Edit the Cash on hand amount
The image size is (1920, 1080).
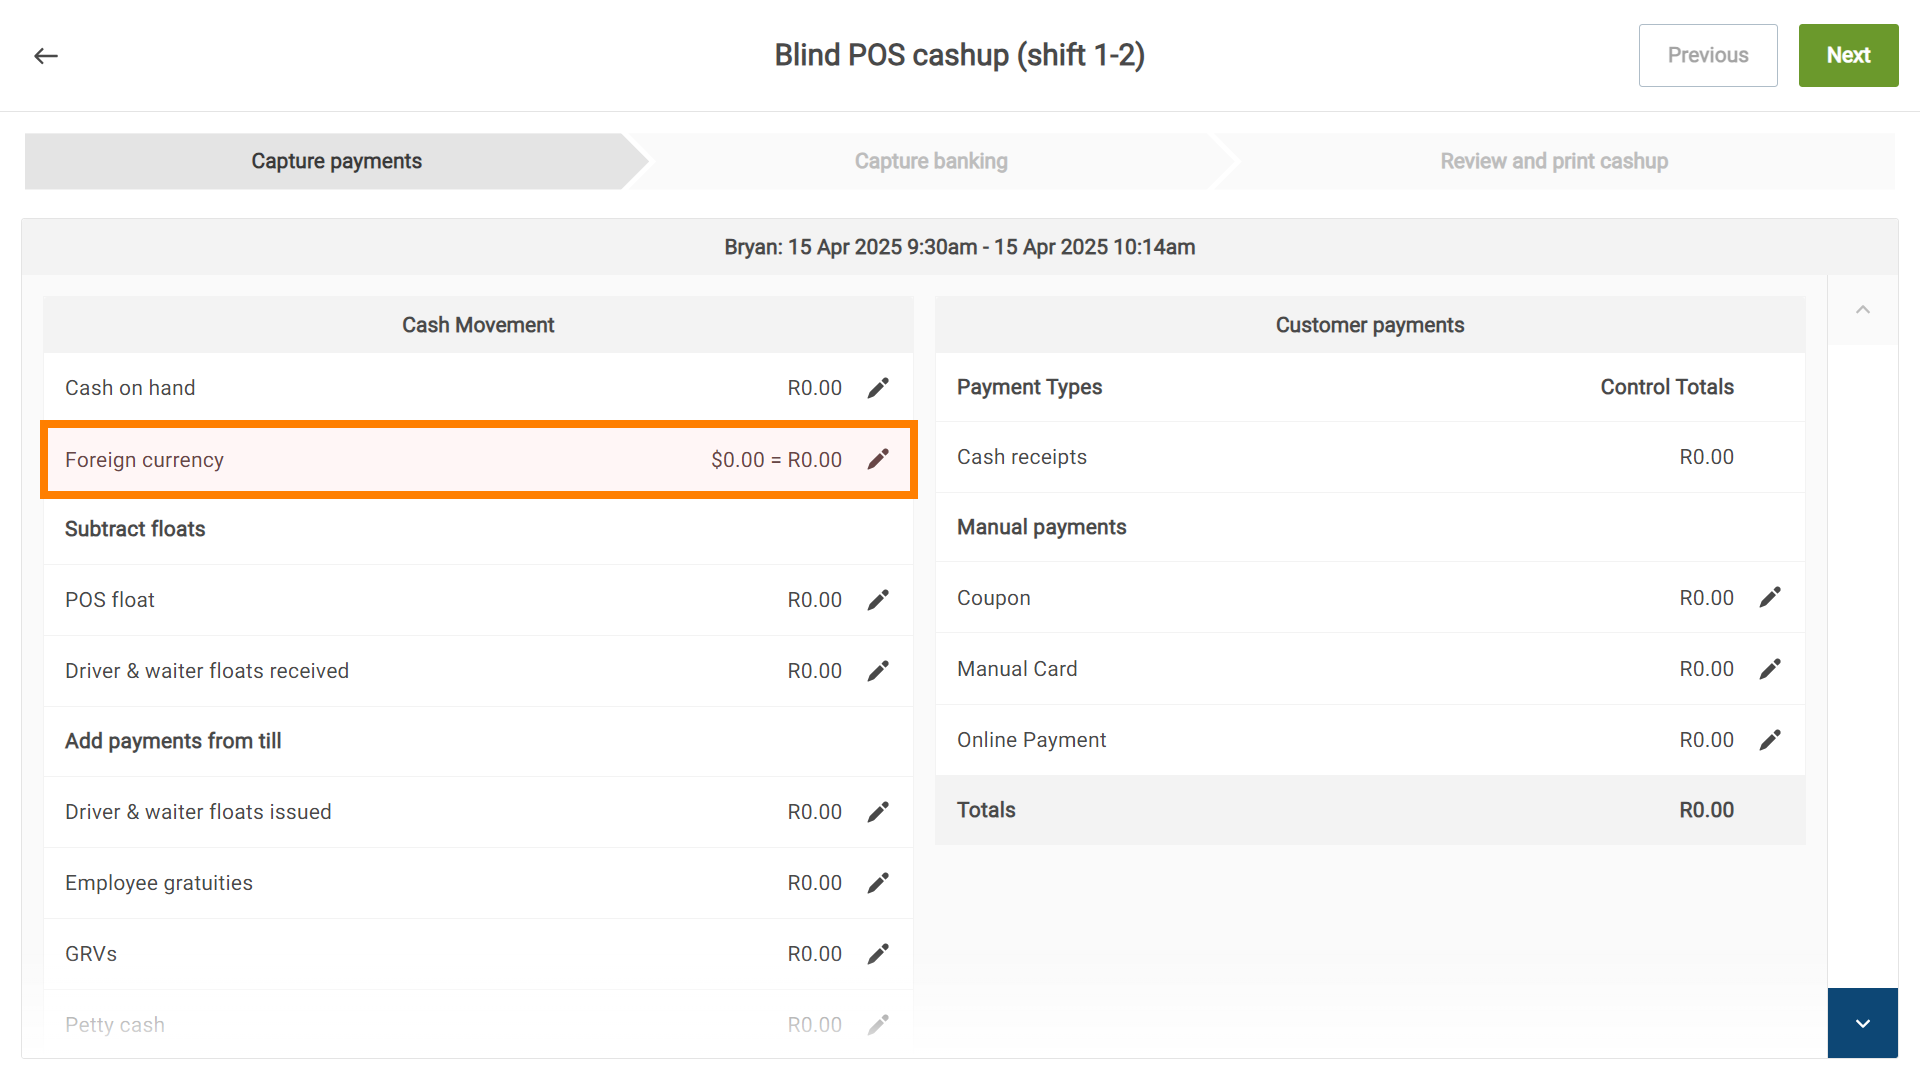(878, 388)
